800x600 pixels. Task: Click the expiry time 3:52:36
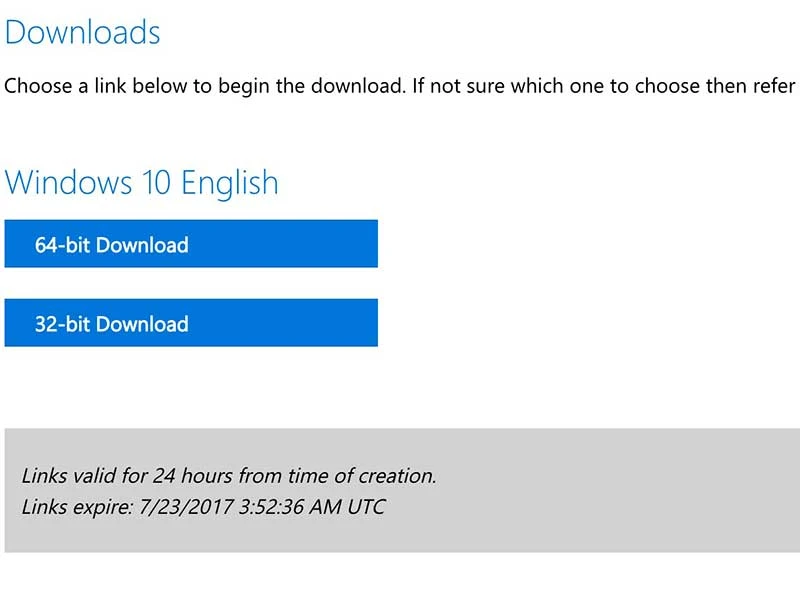pos(268,507)
